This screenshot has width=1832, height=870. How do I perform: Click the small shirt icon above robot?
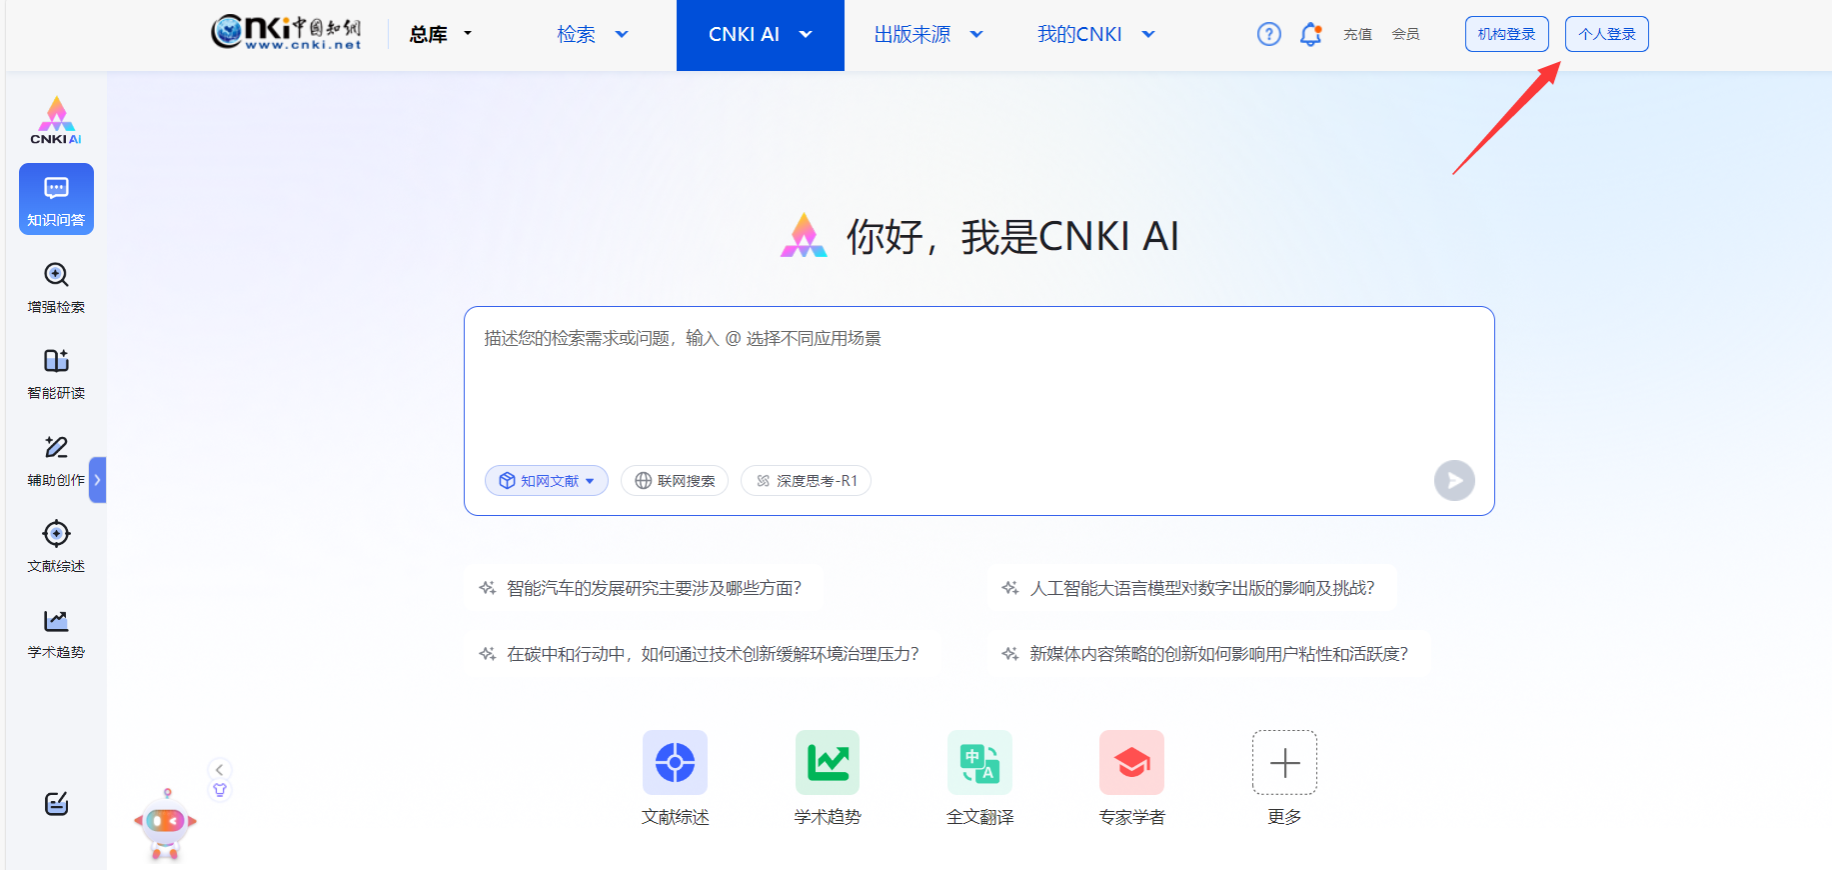tap(220, 790)
